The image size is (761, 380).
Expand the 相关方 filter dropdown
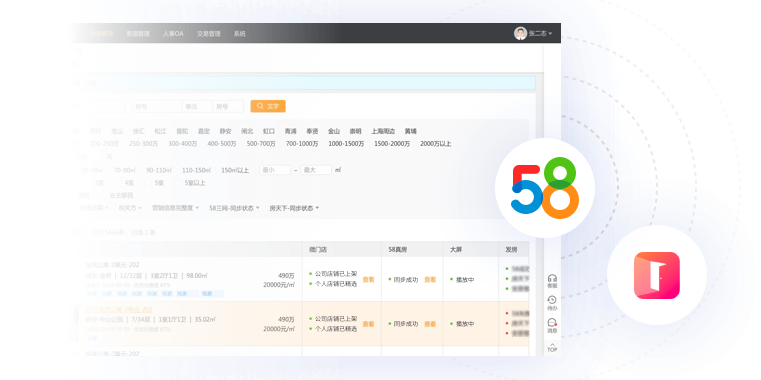pyautogui.click(x=130, y=208)
